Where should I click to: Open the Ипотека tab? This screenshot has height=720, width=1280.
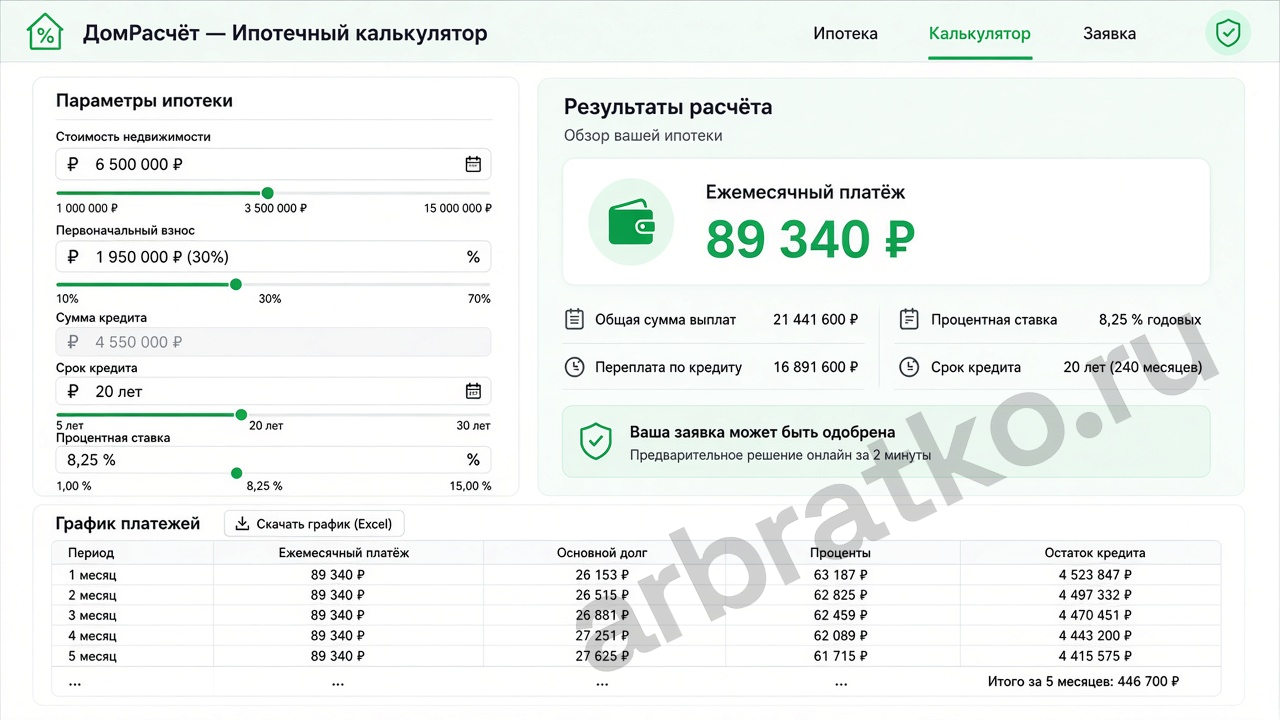845,34
